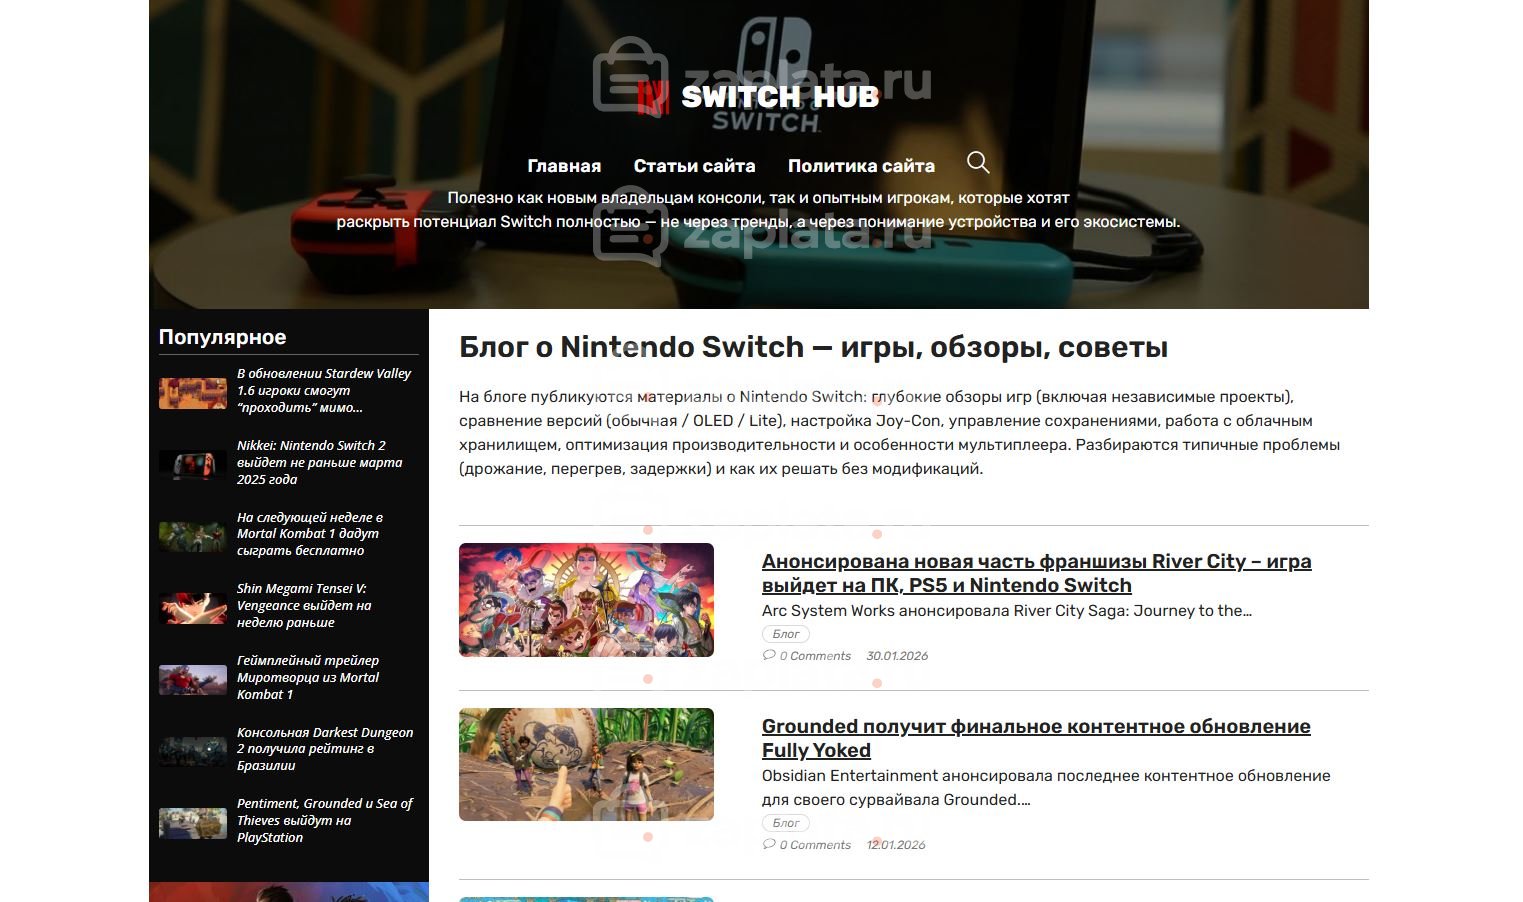The image size is (1523, 902).
Task: Open Pentiment, Grounded and Sea of Thieves link
Action: (x=325, y=820)
